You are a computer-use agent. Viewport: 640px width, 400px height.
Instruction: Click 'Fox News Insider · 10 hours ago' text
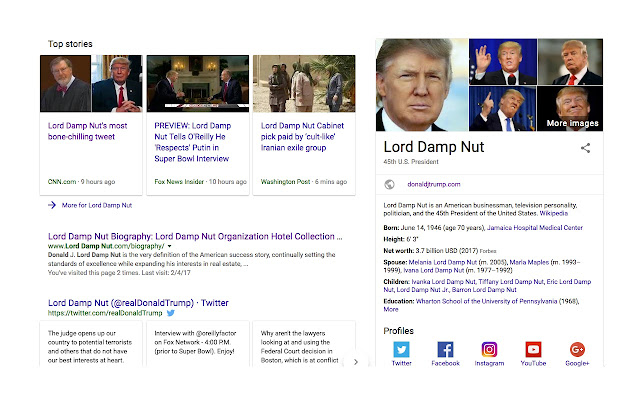coord(200,182)
